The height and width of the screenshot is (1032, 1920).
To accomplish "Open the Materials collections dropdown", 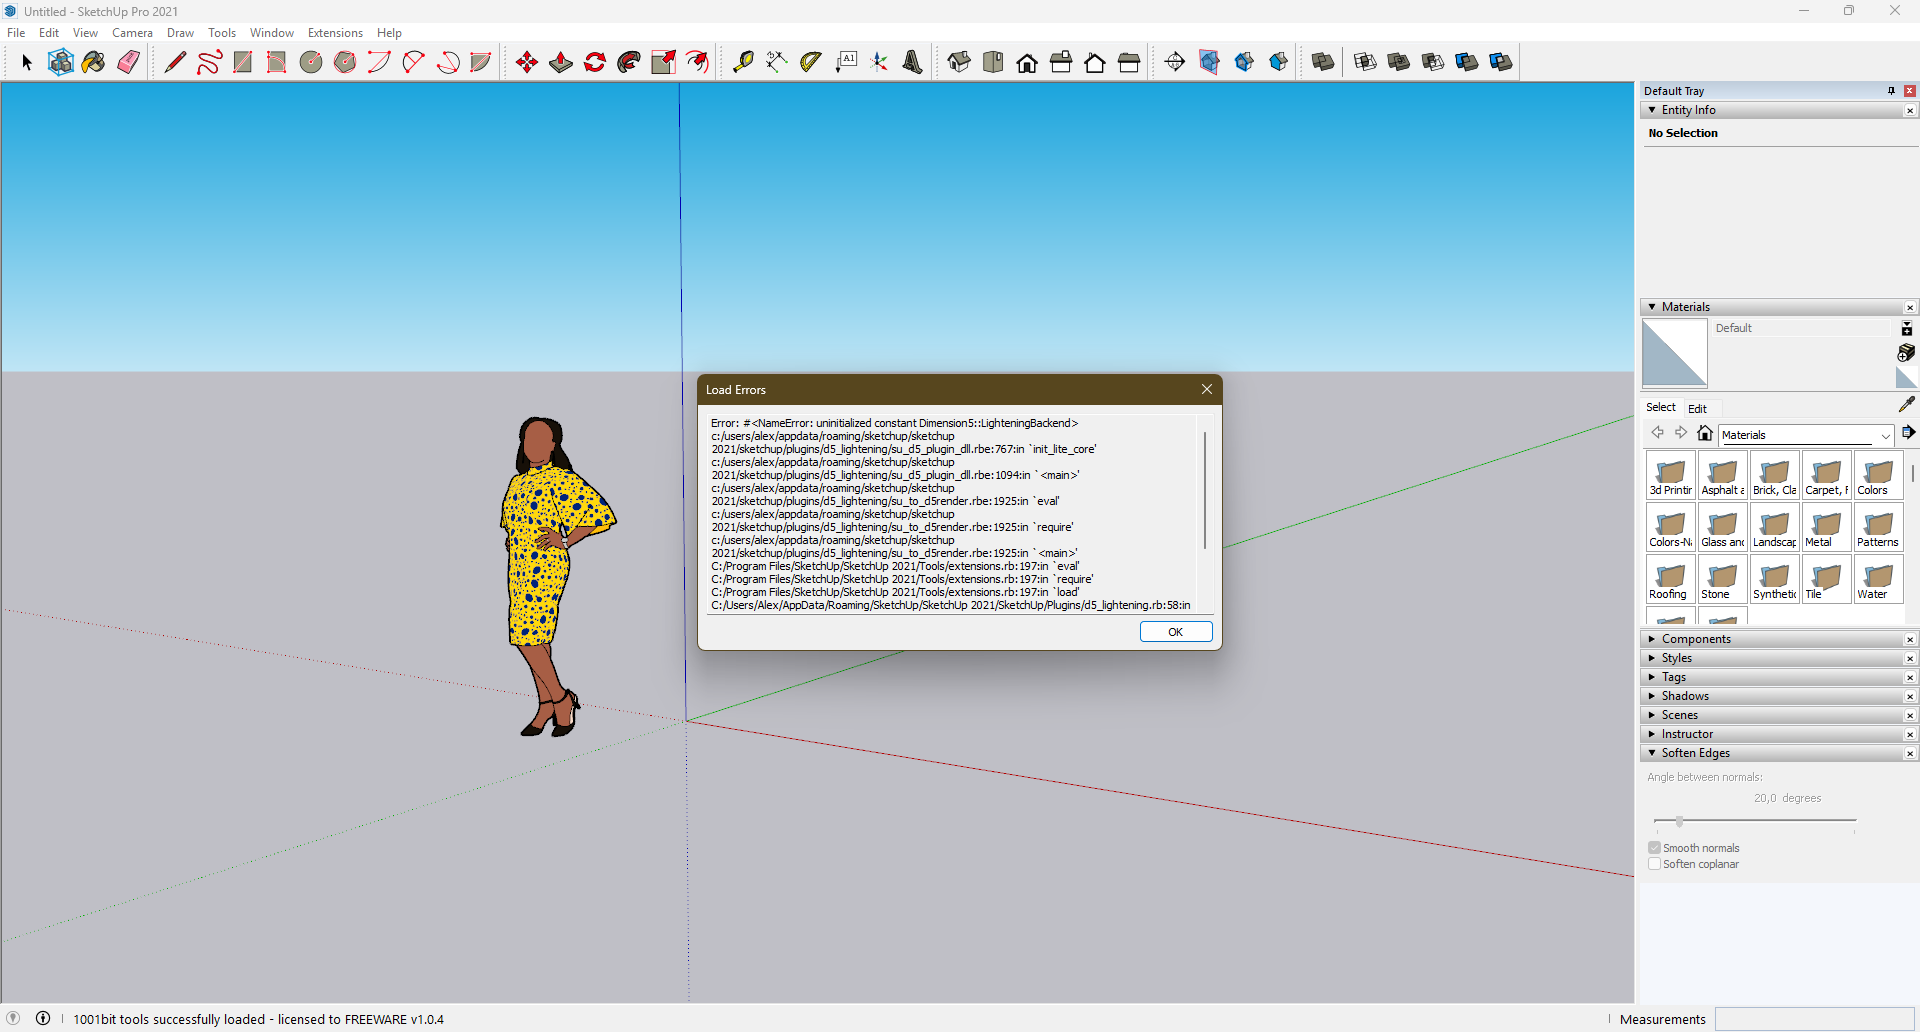I will click(1886, 435).
